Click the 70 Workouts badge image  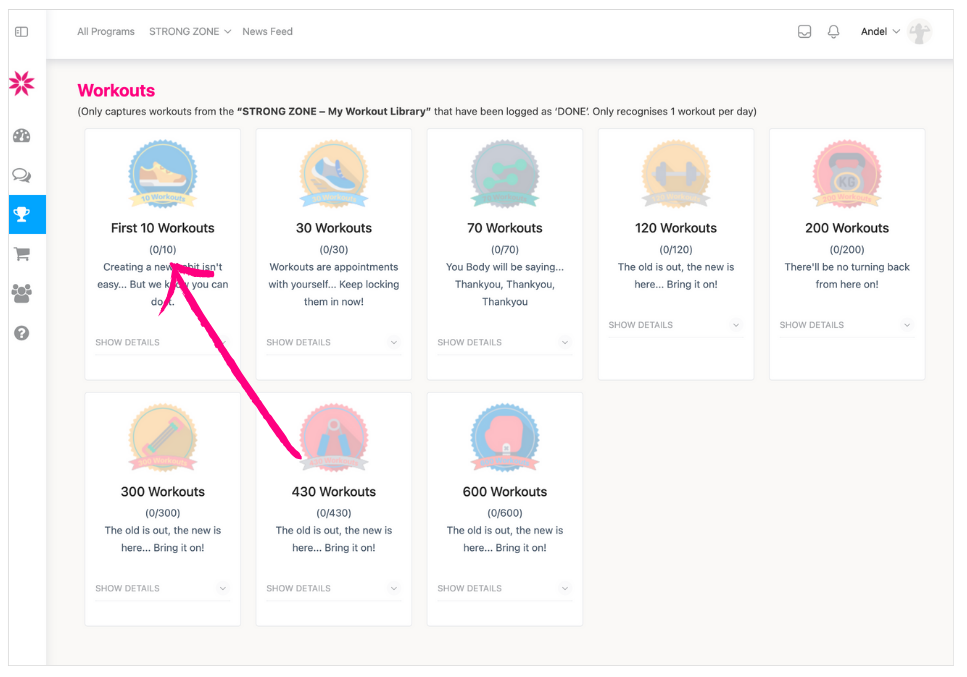click(x=504, y=174)
